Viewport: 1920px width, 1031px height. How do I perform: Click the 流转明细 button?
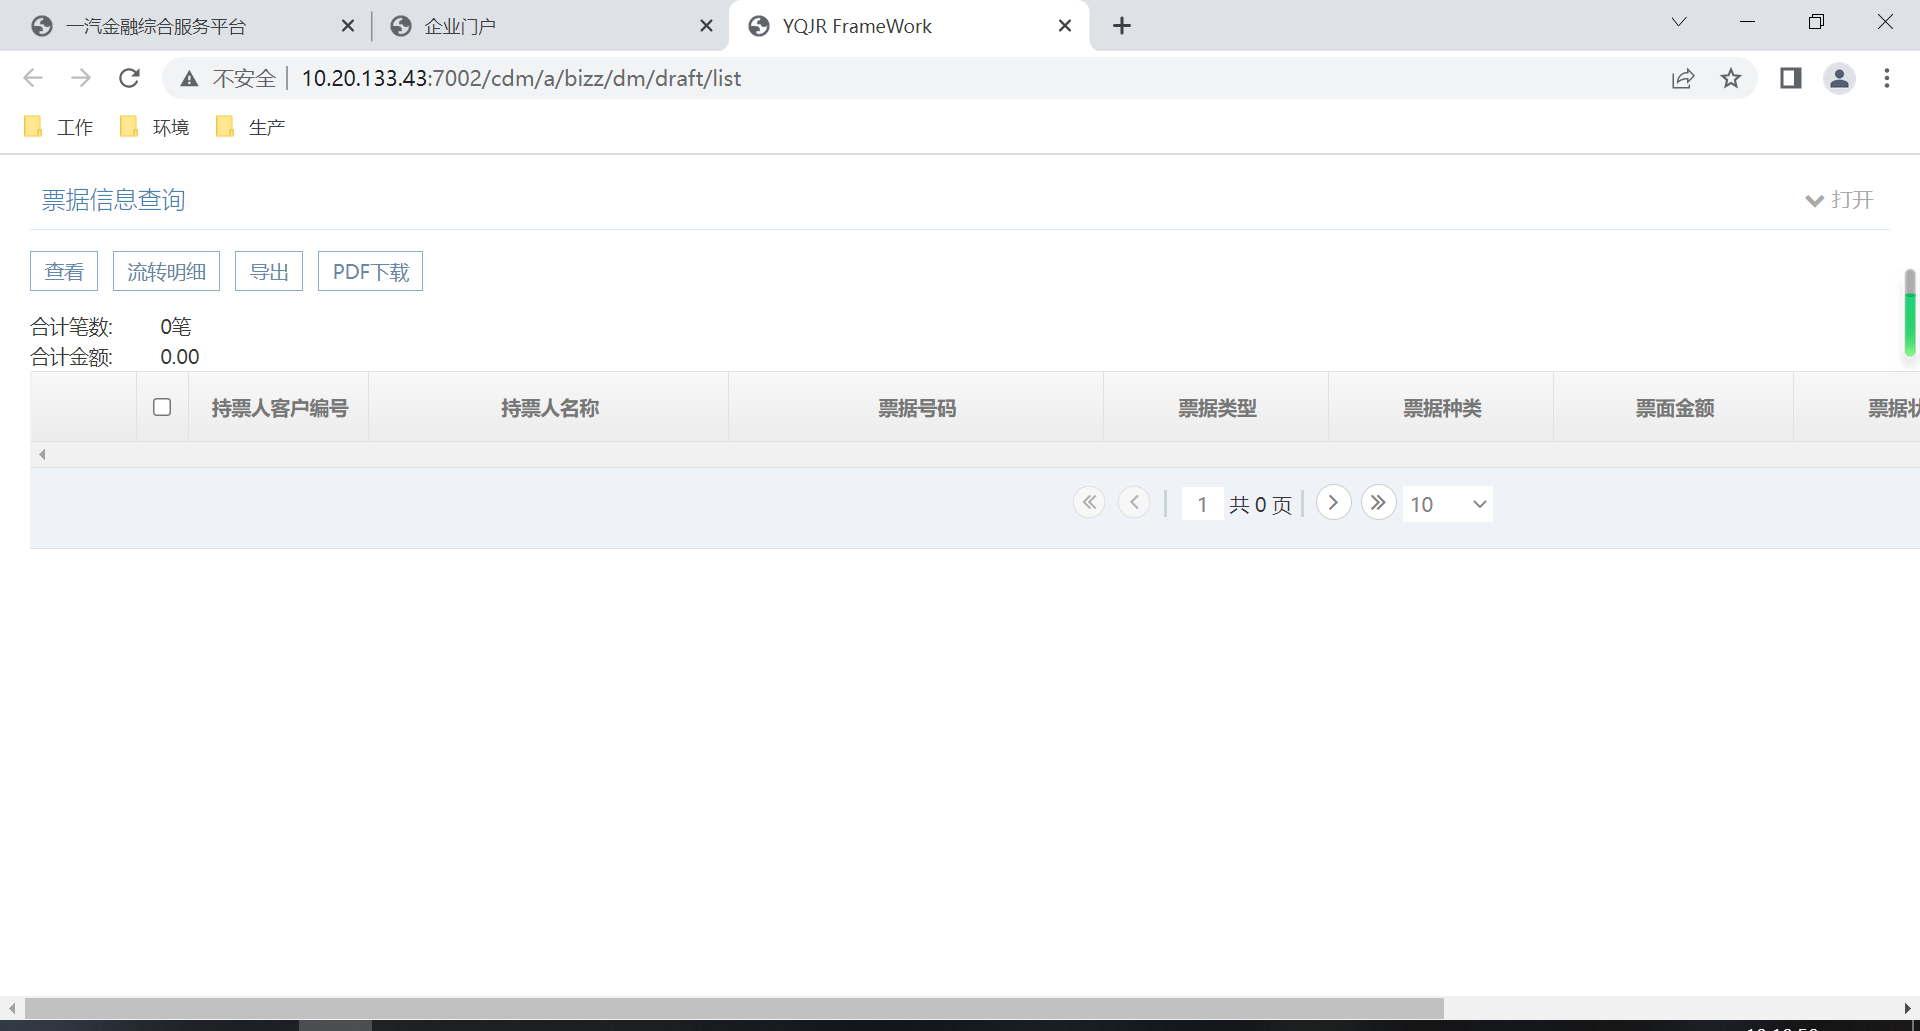pyautogui.click(x=166, y=271)
